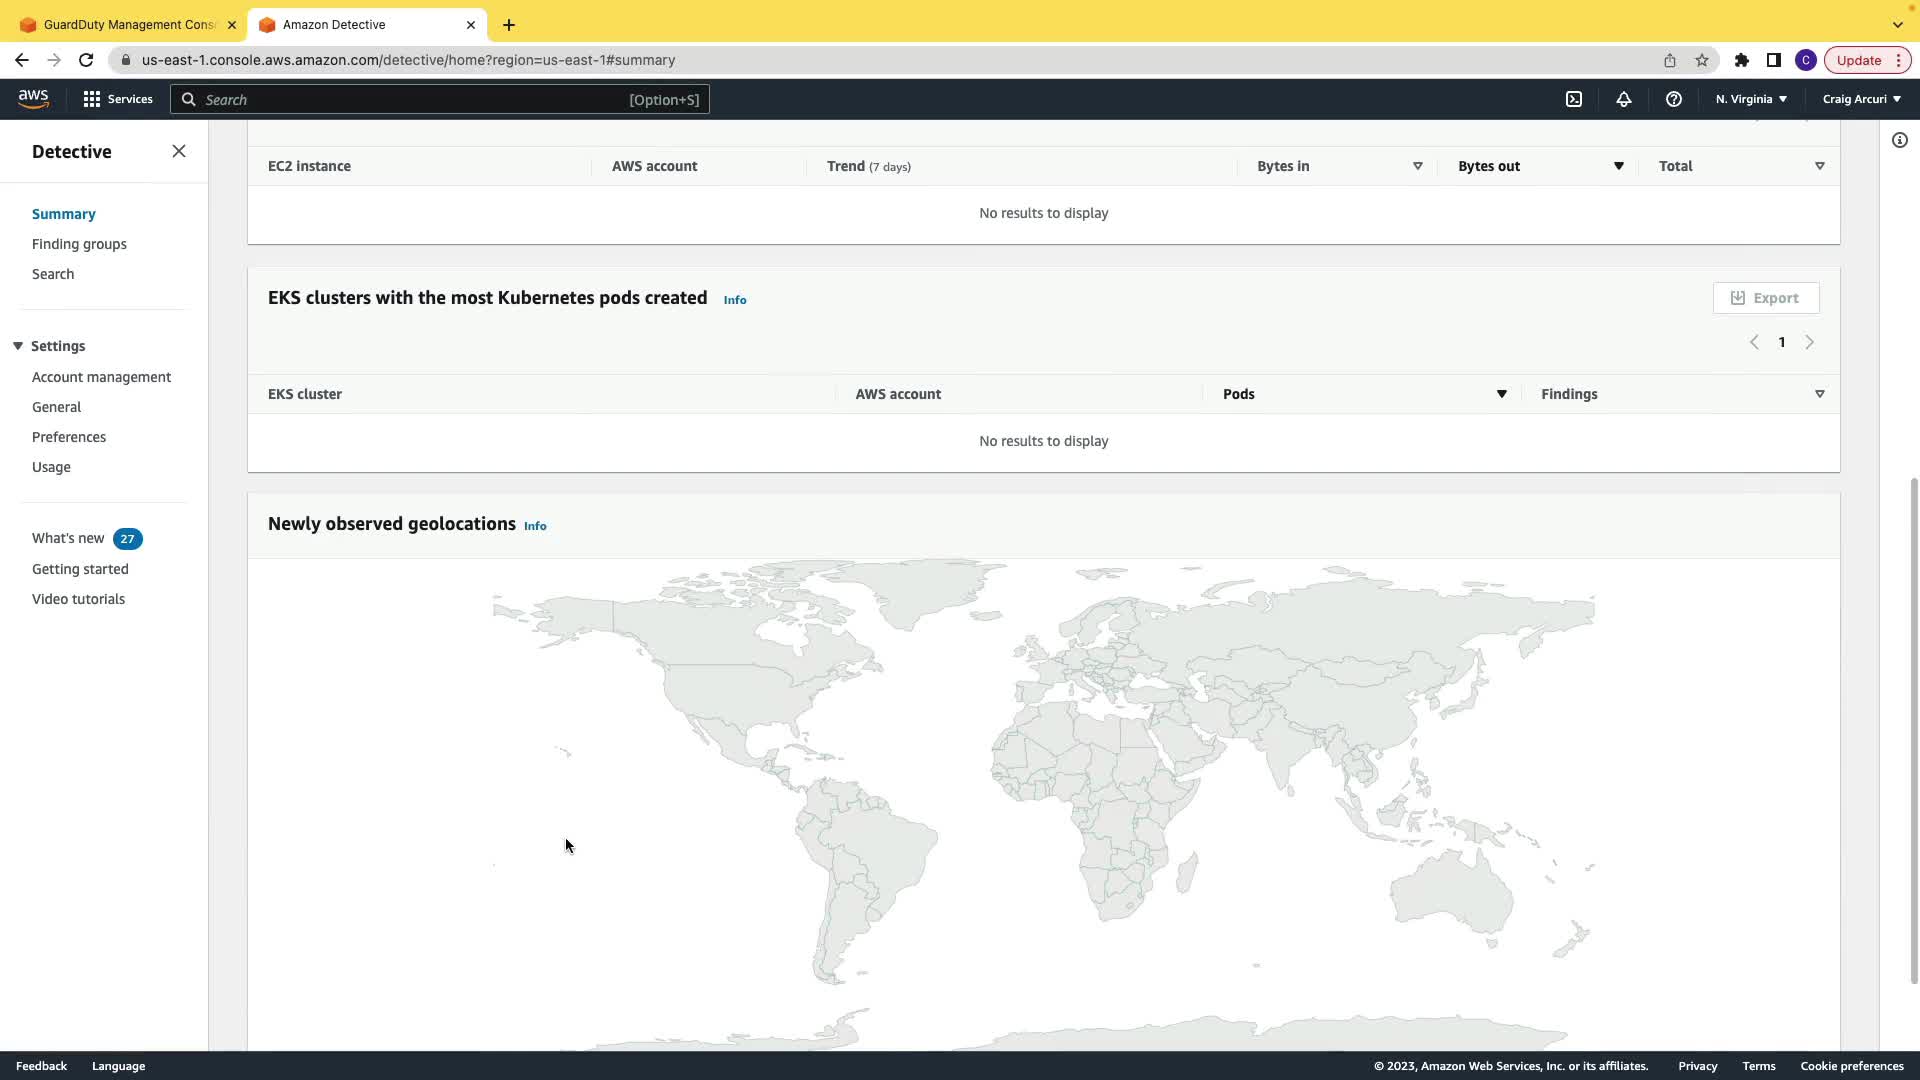The width and height of the screenshot is (1920, 1080).
Task: Bookmark this page with star icon
Action: [x=1702, y=60]
